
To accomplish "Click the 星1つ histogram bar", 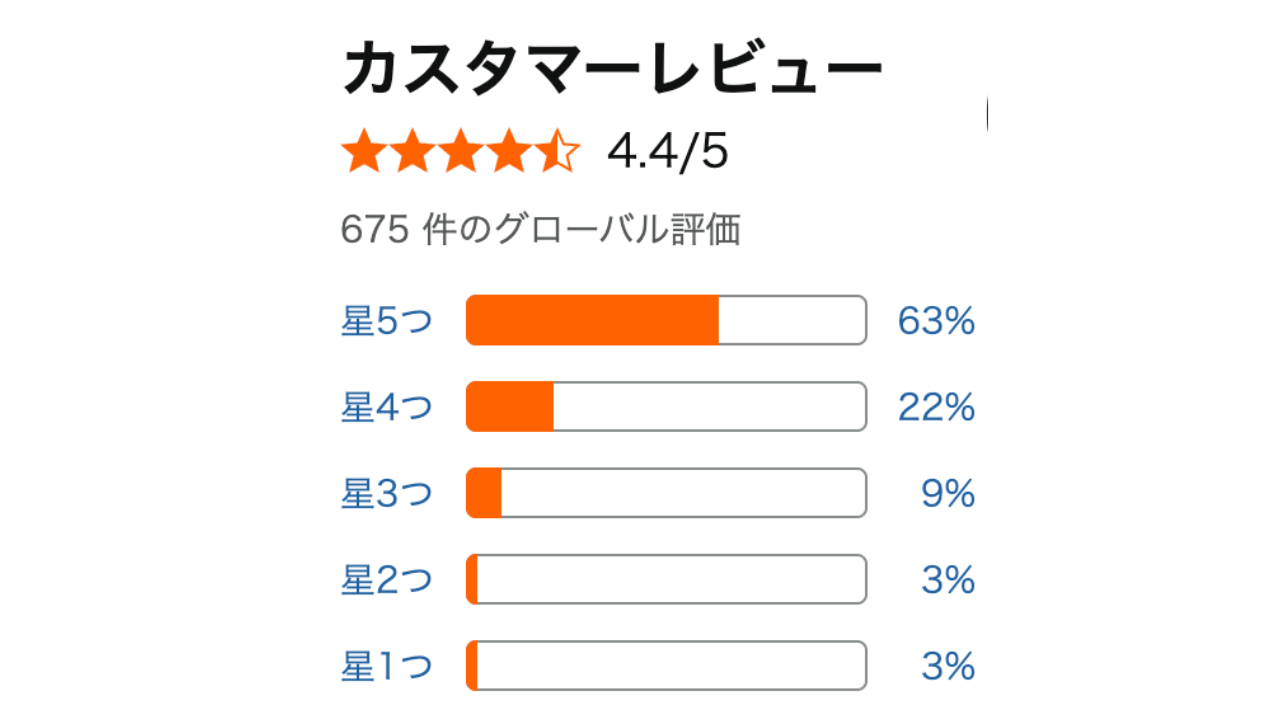I will coord(666,665).
